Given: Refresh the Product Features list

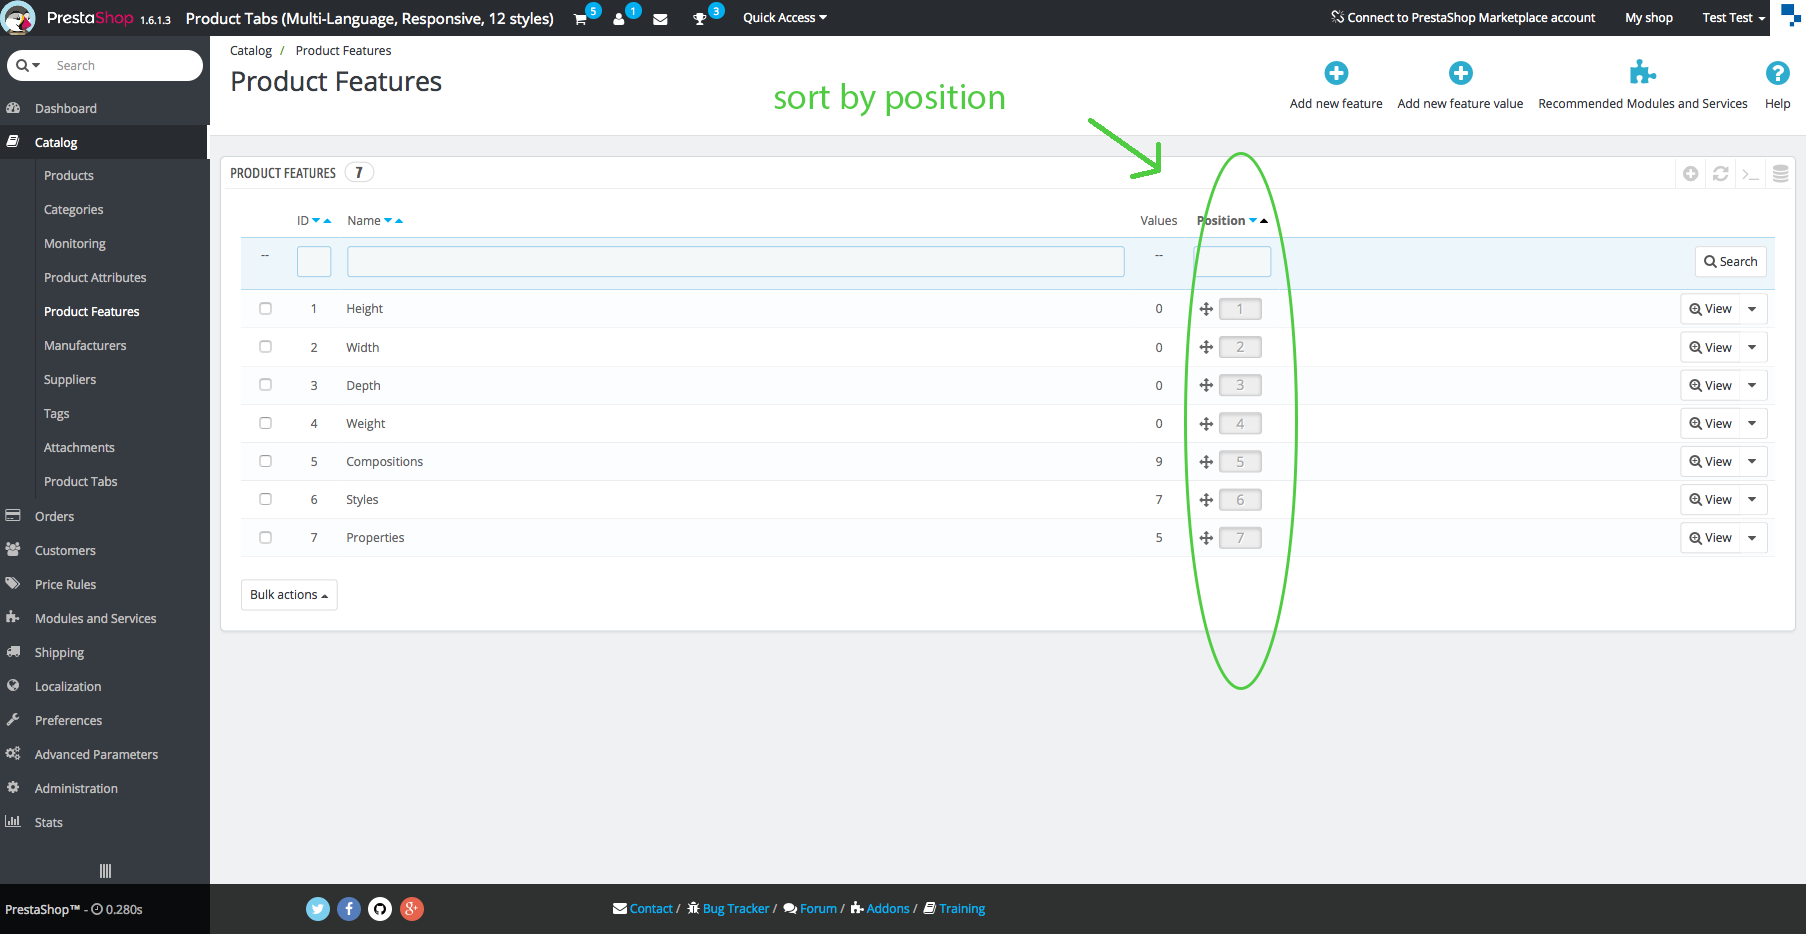Looking at the screenshot, I should pyautogui.click(x=1721, y=174).
